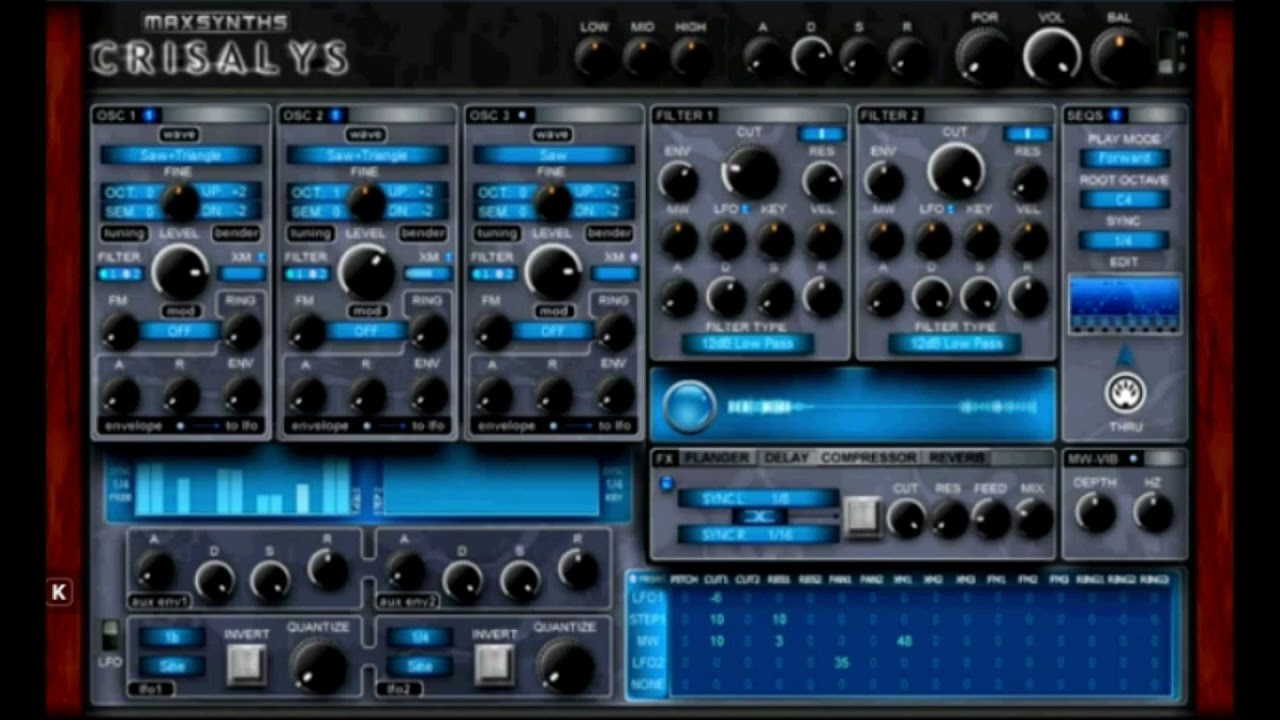Click the left step sequencer bar display
The width and height of the screenshot is (1280, 720).
point(242,487)
